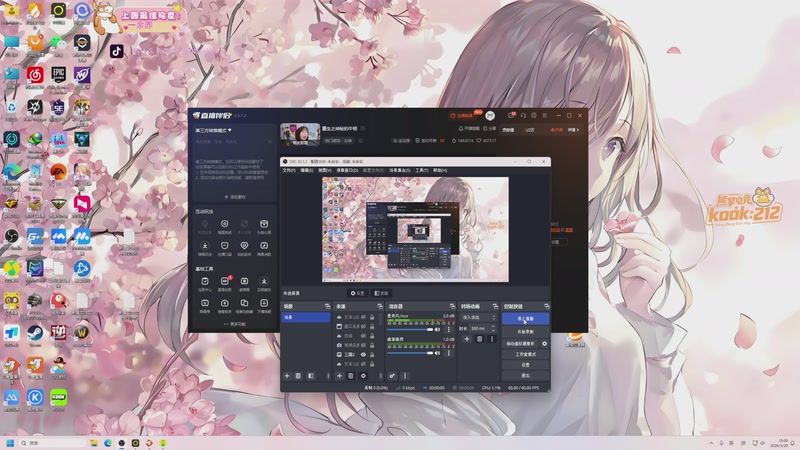
Task: Open File Explorer from the taskbar
Action: click(x=94, y=443)
